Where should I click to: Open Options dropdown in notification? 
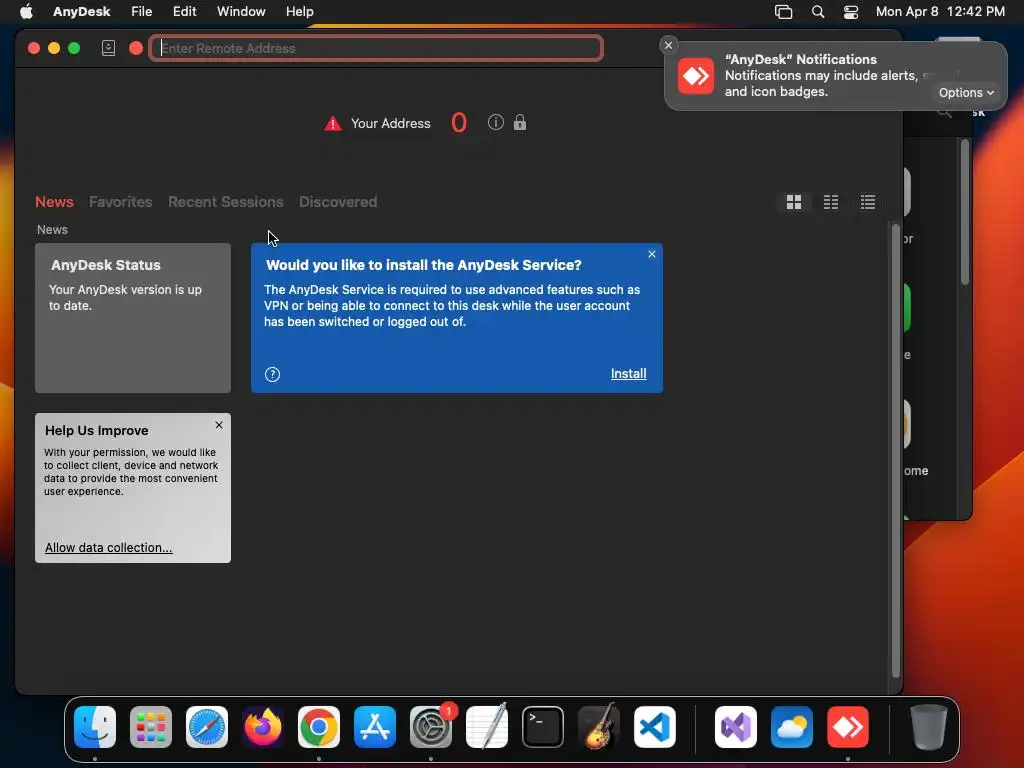click(967, 93)
